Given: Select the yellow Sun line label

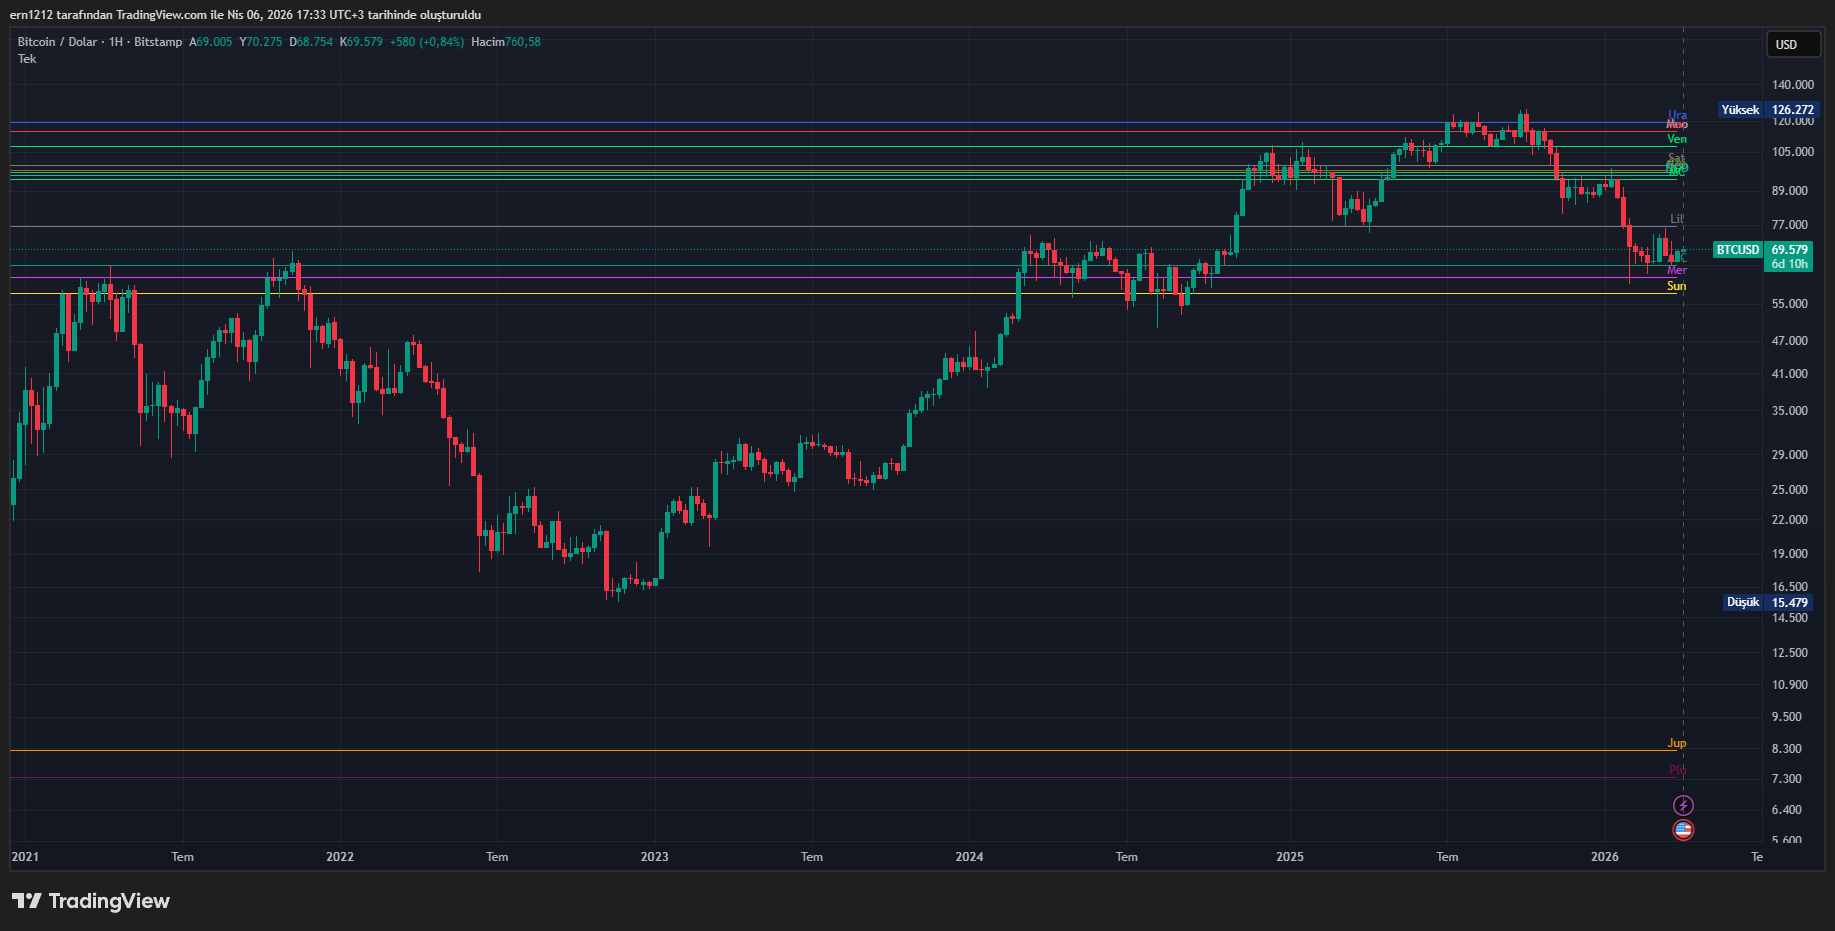Looking at the screenshot, I should pos(1676,286).
